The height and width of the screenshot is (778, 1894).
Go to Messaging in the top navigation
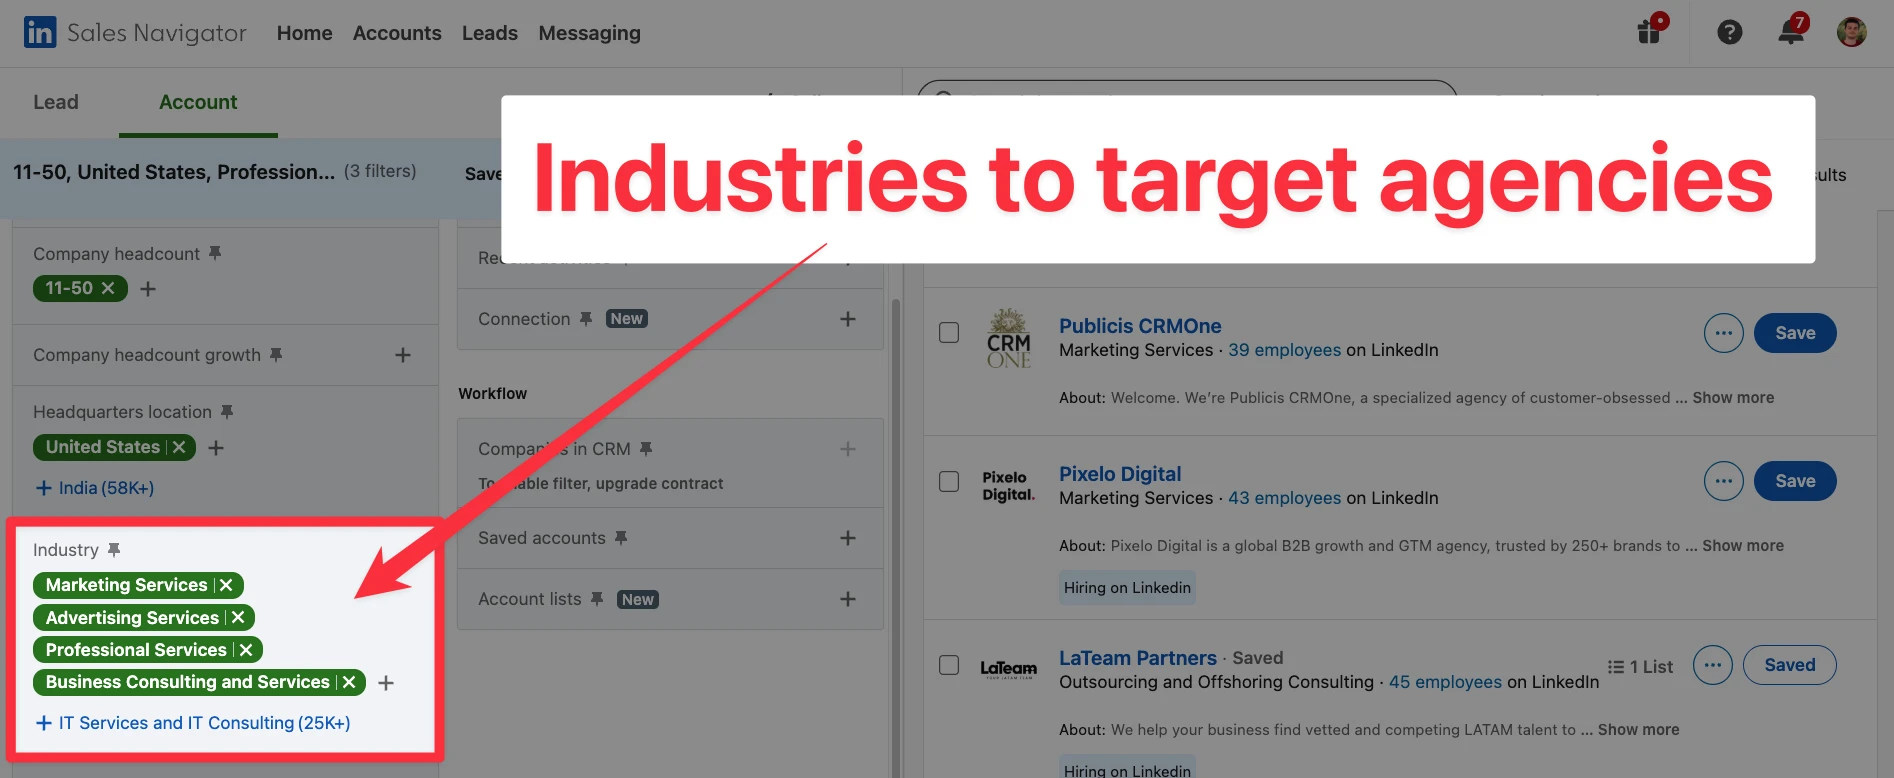point(589,33)
